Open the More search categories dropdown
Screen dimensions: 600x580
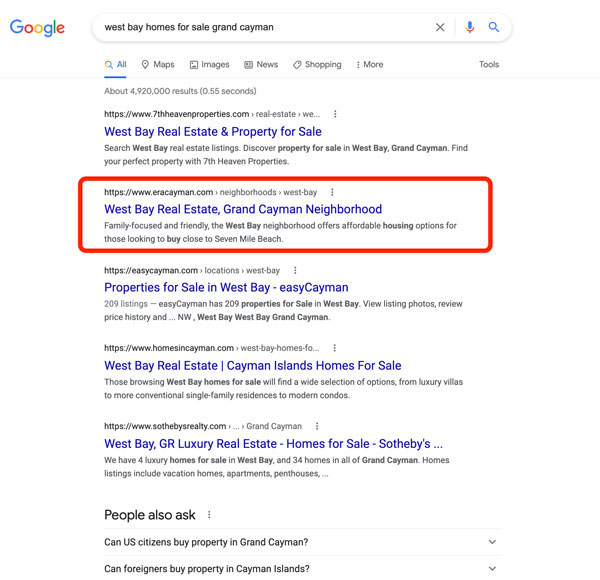[369, 65]
